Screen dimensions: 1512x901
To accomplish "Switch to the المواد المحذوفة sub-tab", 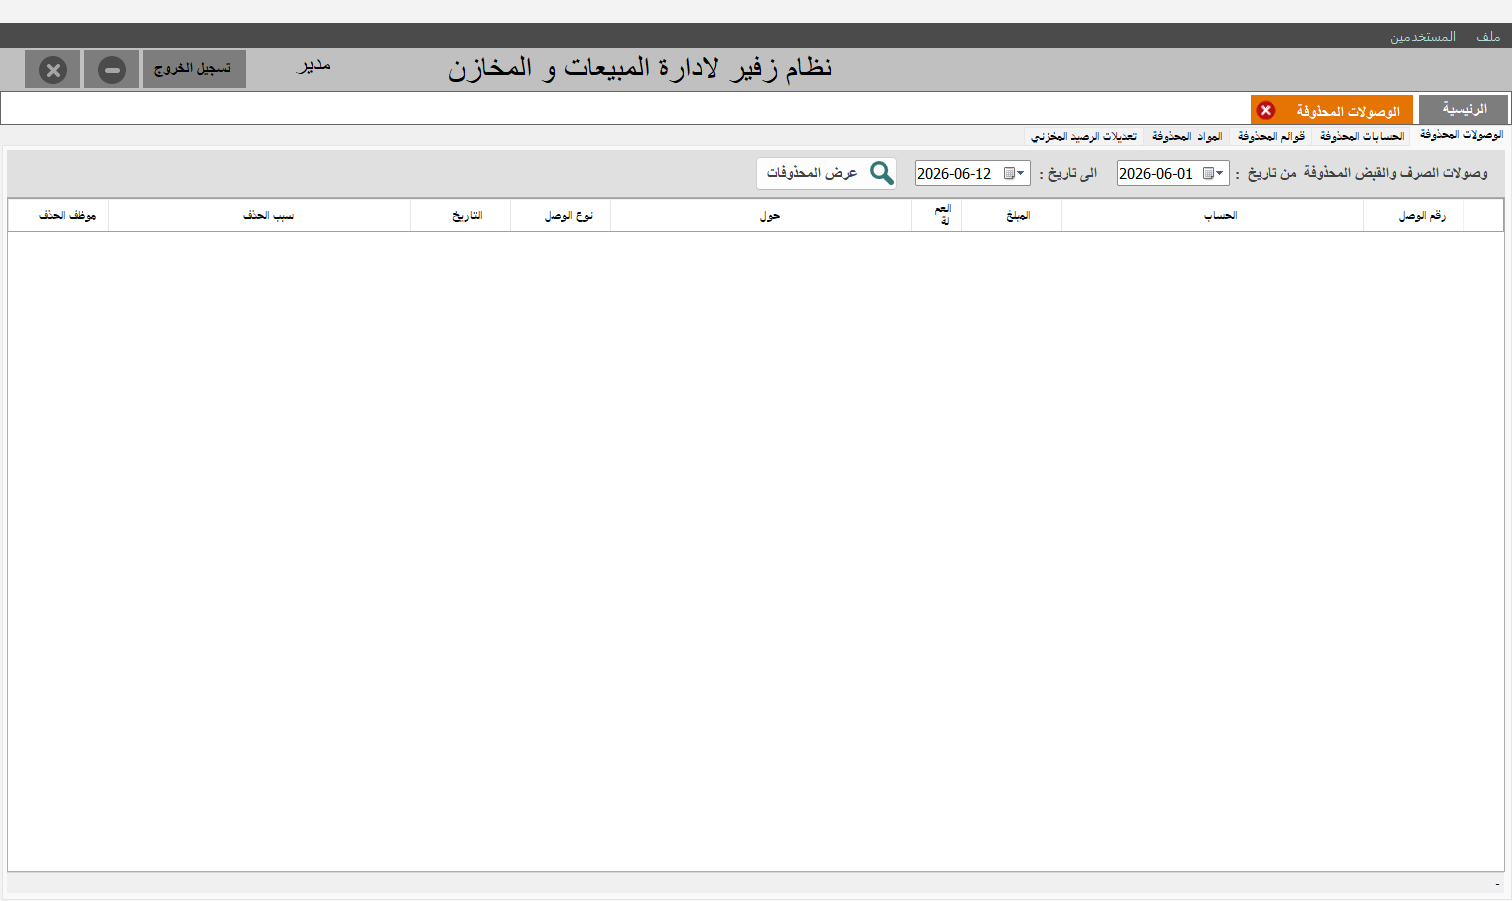I will [1187, 136].
